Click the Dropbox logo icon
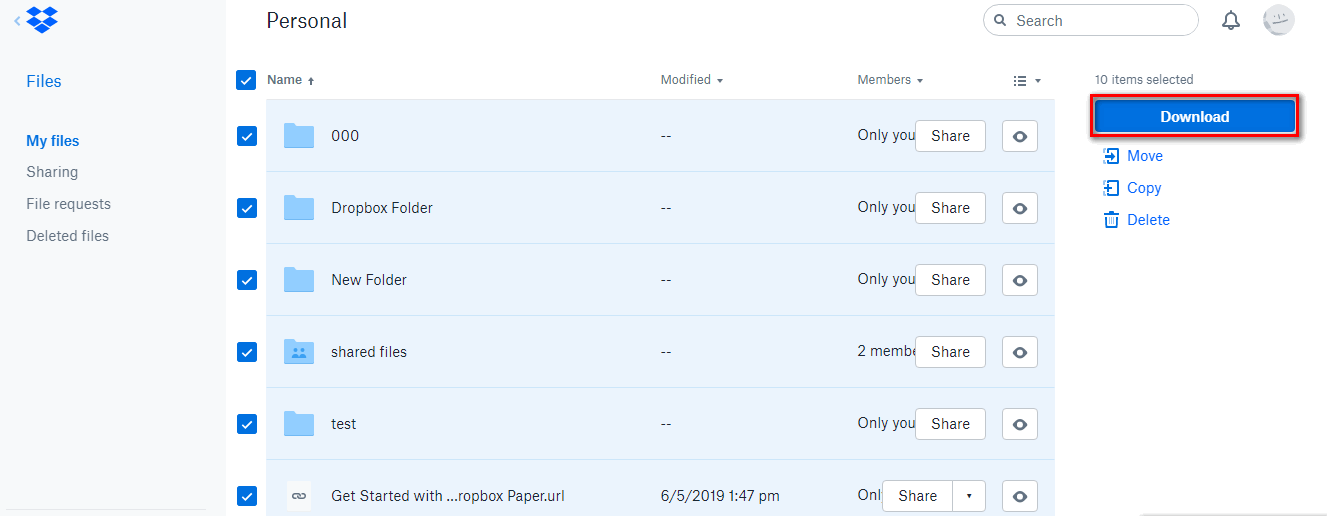This screenshot has width=1327, height=516. (x=42, y=19)
